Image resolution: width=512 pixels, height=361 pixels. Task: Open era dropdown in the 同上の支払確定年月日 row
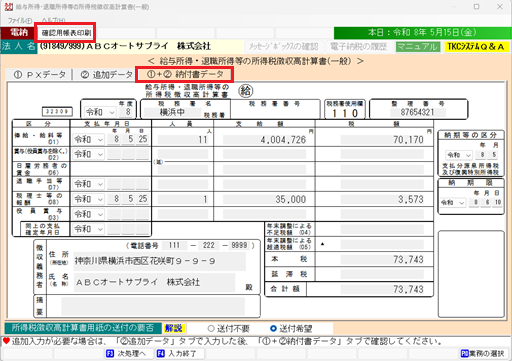coord(88,229)
